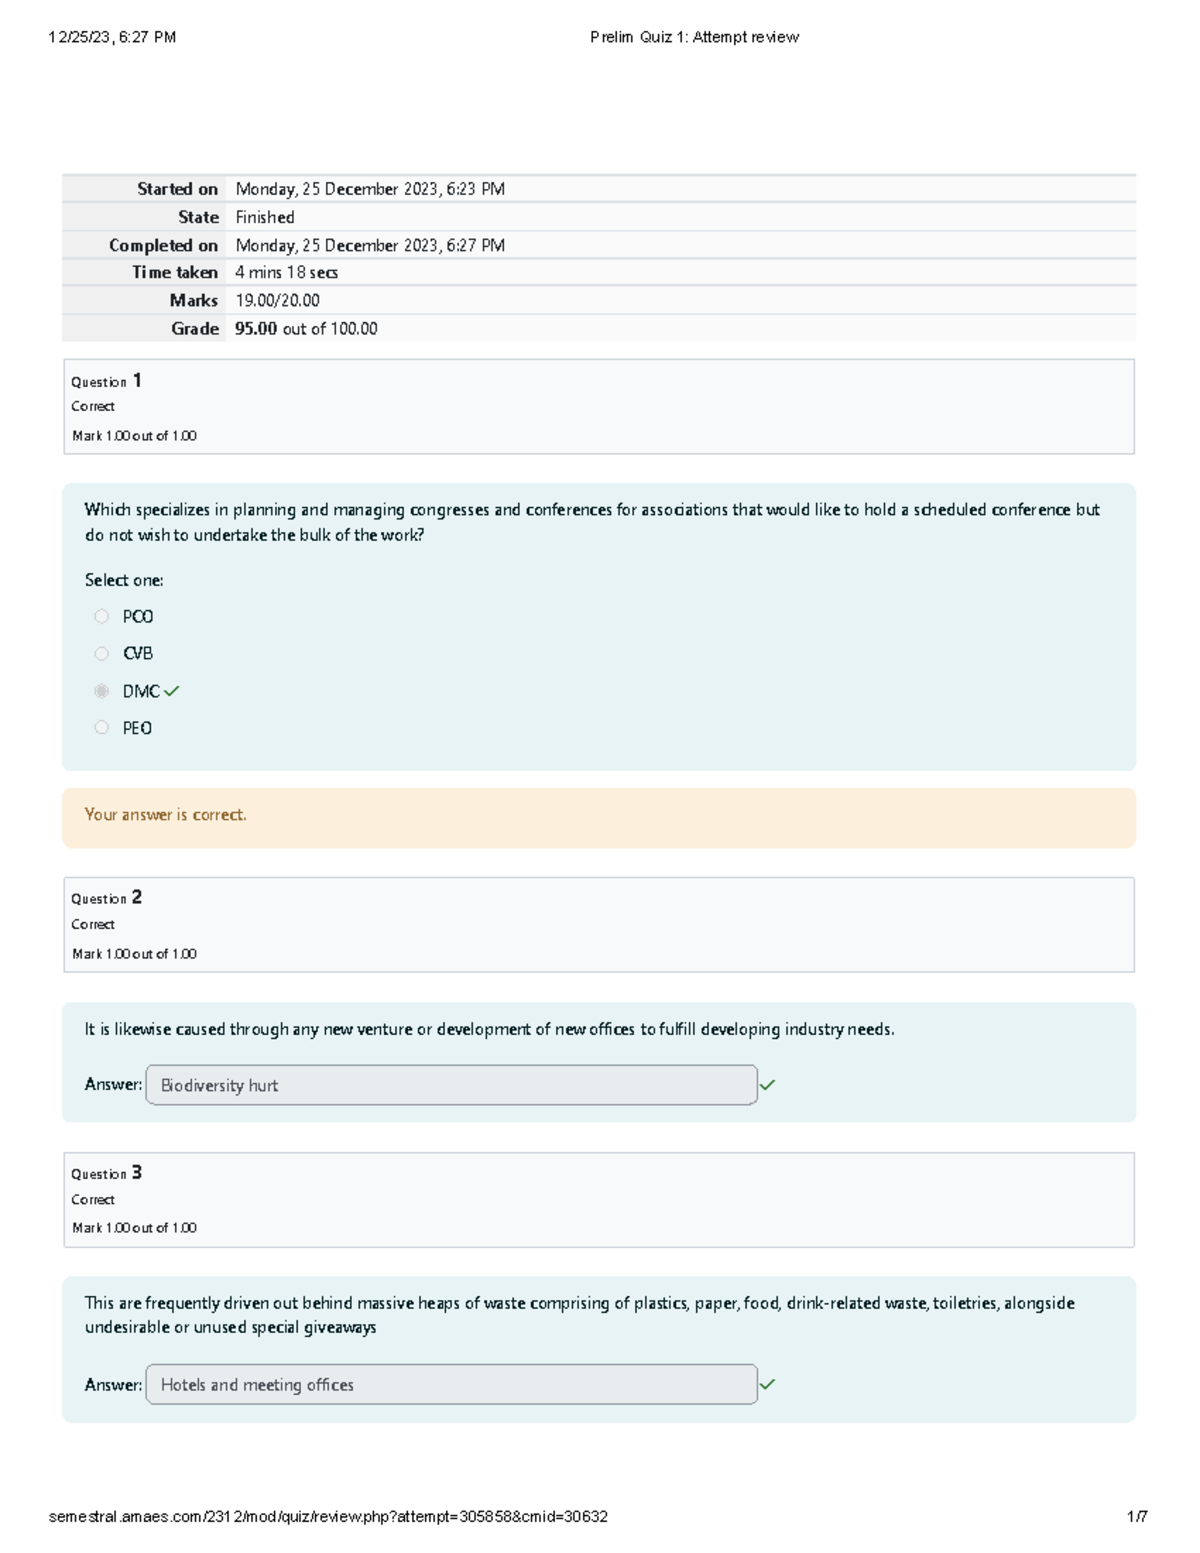
Task: Open the semestral.amaes.com review URL
Action: click(330, 1516)
